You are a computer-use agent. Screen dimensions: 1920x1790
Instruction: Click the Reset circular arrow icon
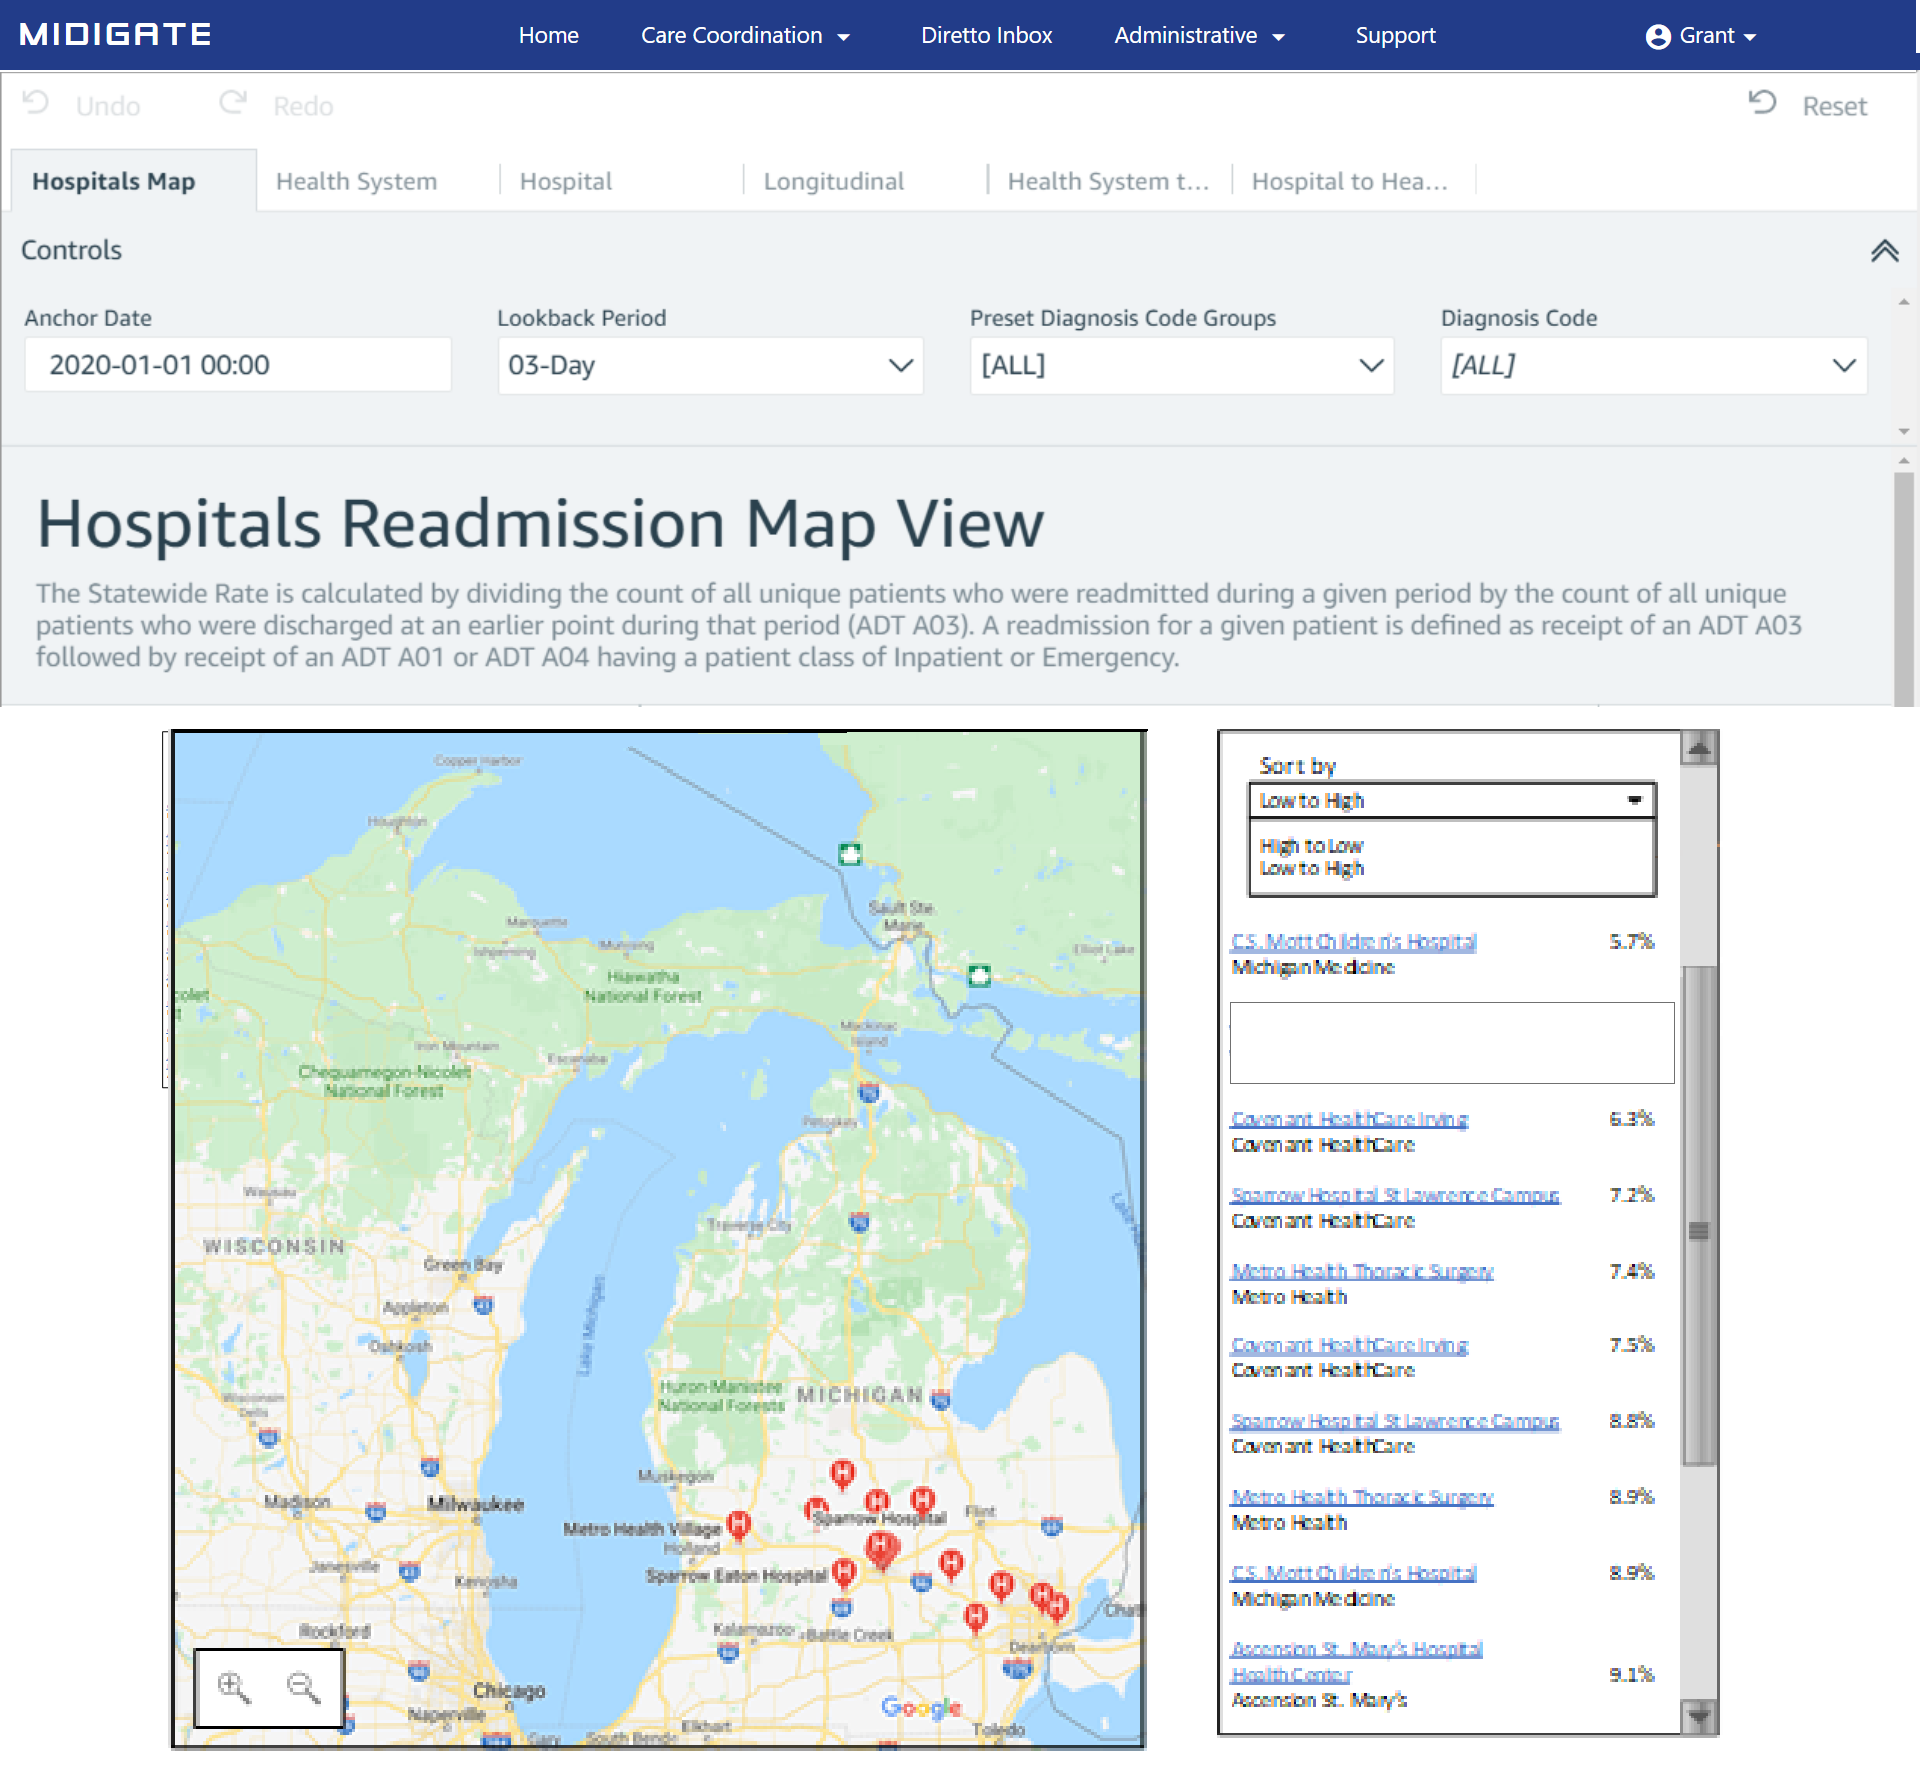click(x=1762, y=102)
